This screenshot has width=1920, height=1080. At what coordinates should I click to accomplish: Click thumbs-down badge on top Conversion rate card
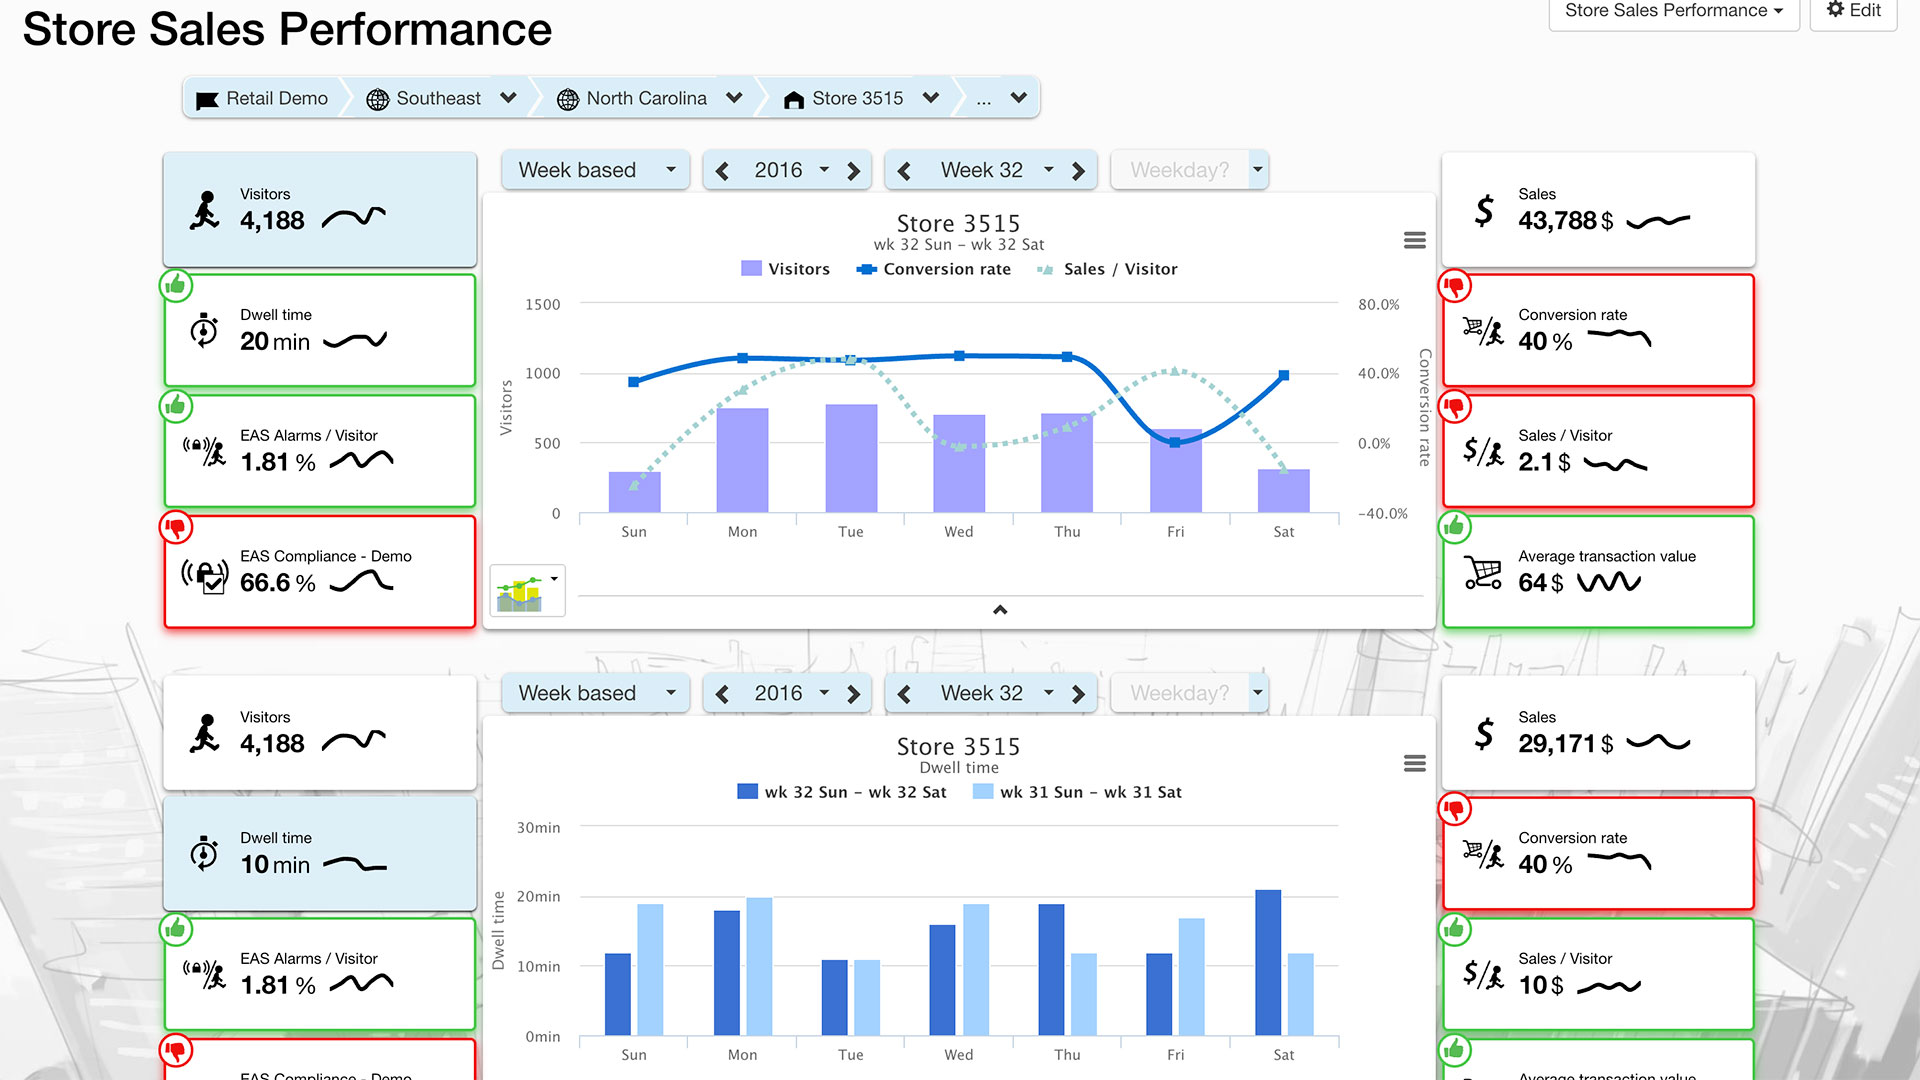(x=1454, y=286)
